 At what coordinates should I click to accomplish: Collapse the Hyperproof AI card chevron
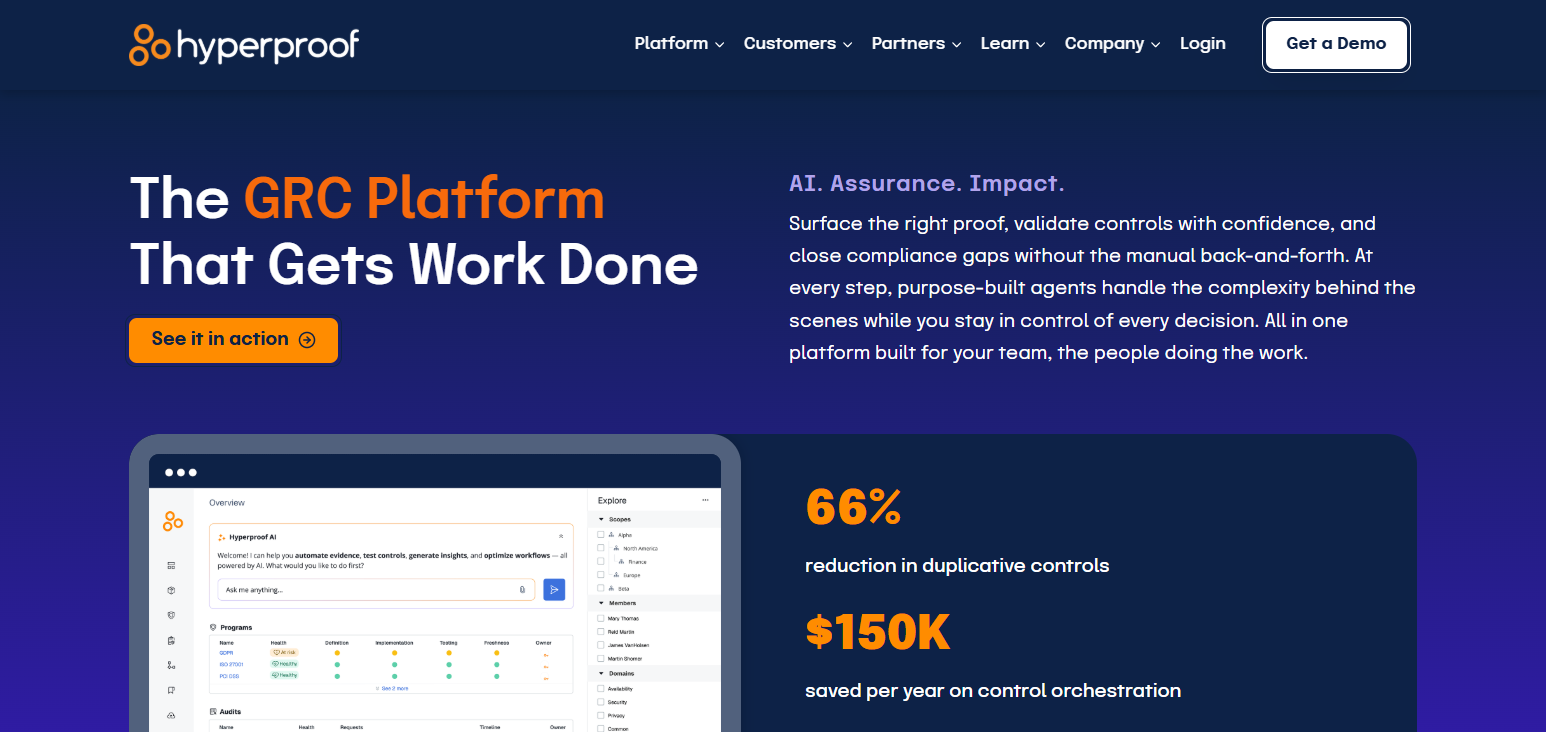click(x=561, y=537)
